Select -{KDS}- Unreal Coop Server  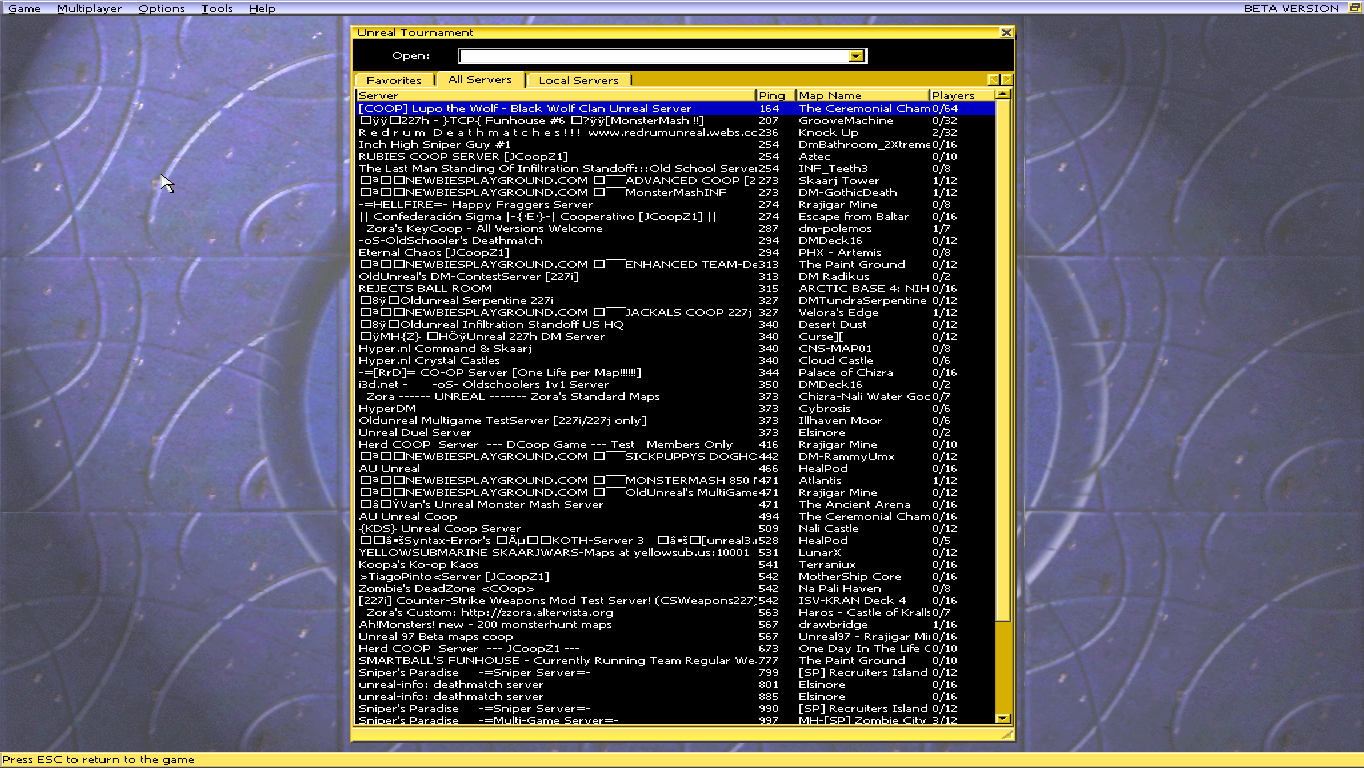tap(676, 528)
